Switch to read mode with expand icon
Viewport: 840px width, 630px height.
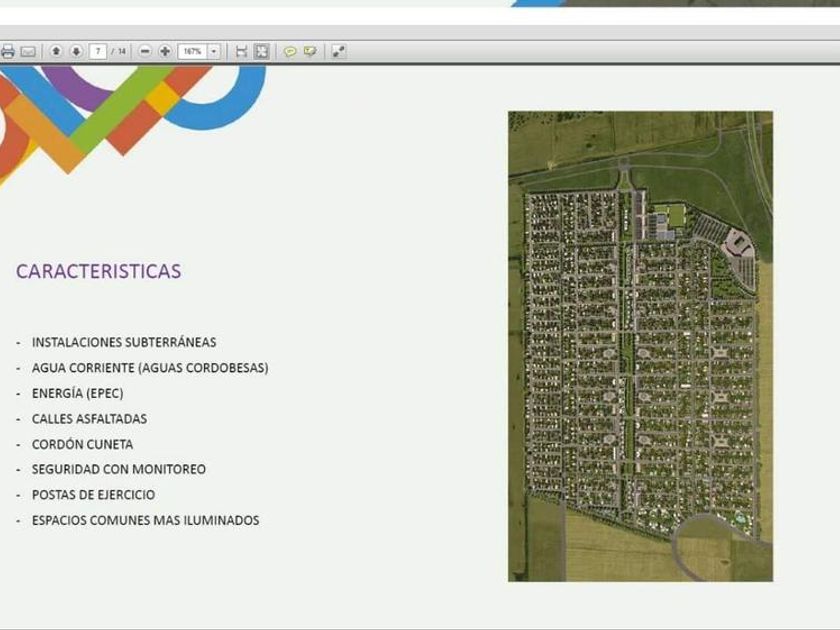[339, 51]
